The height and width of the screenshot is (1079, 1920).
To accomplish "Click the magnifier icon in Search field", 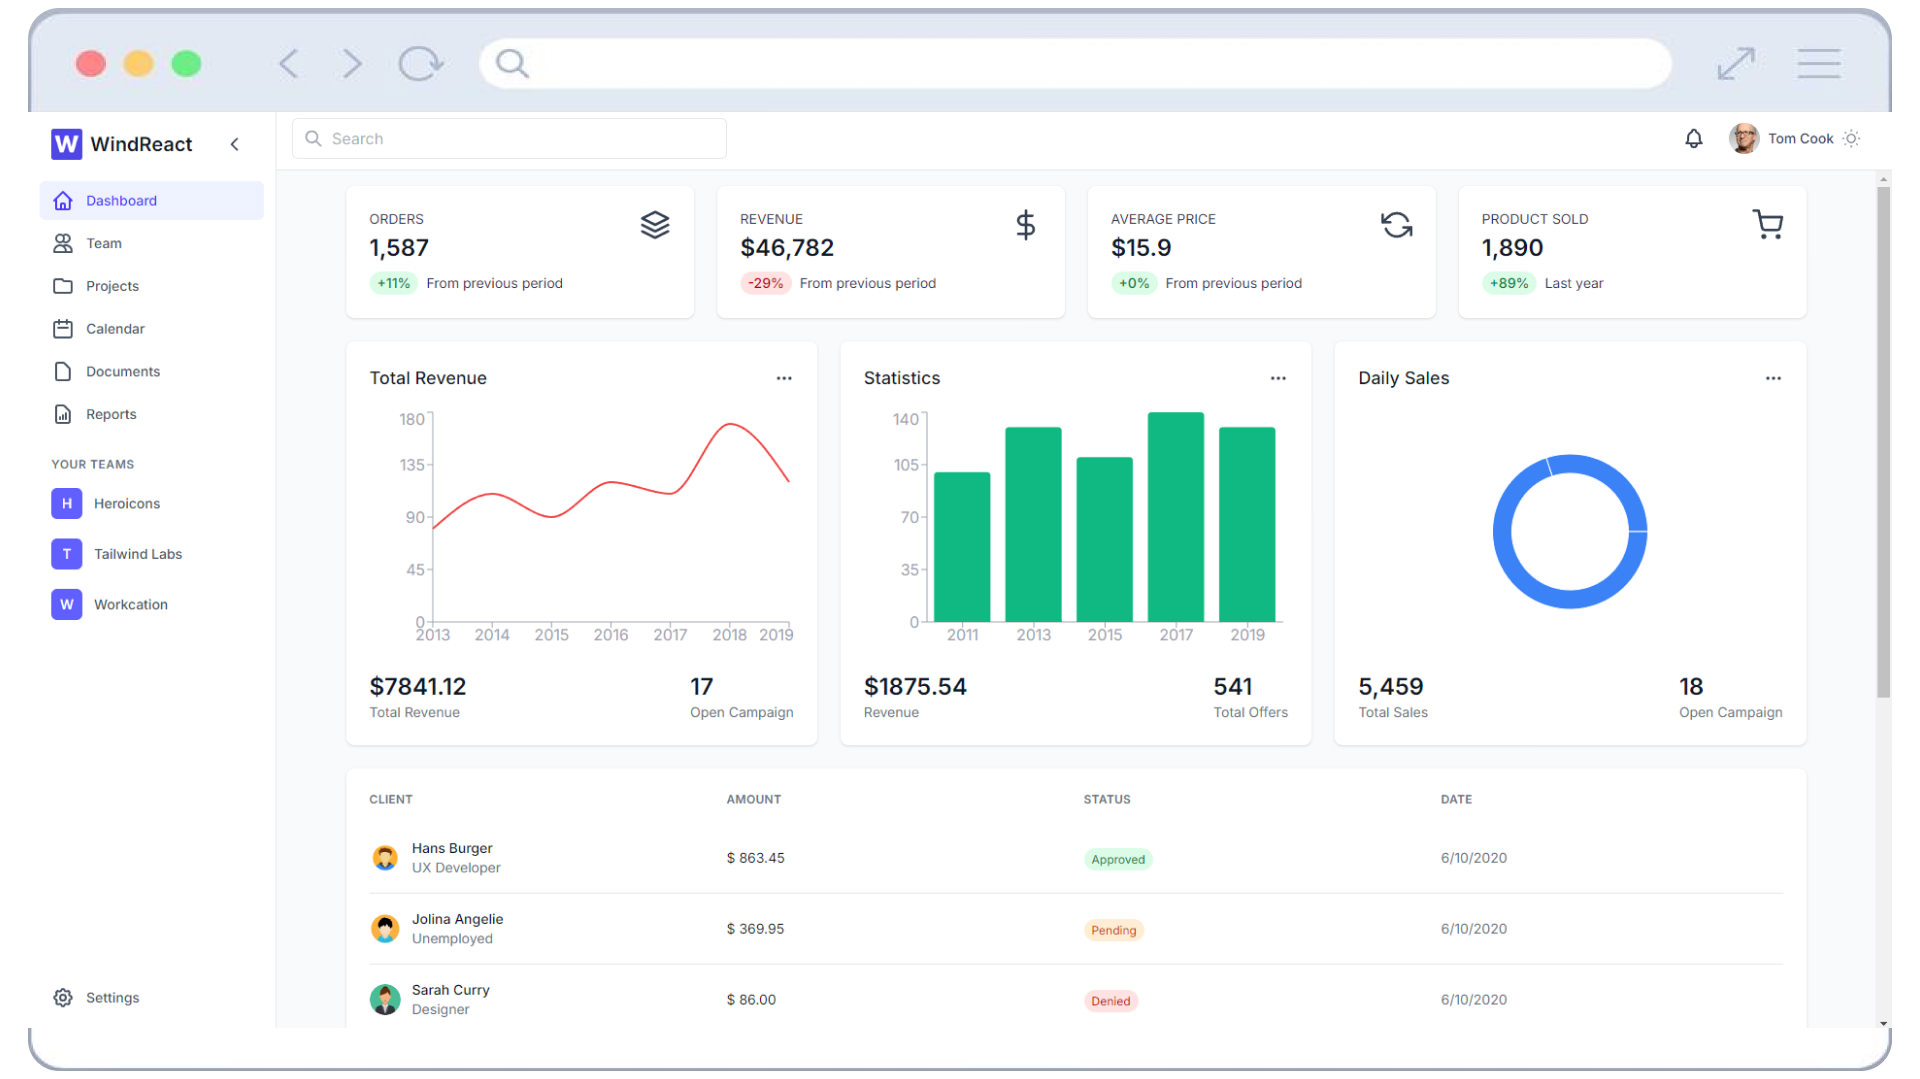I will point(313,138).
